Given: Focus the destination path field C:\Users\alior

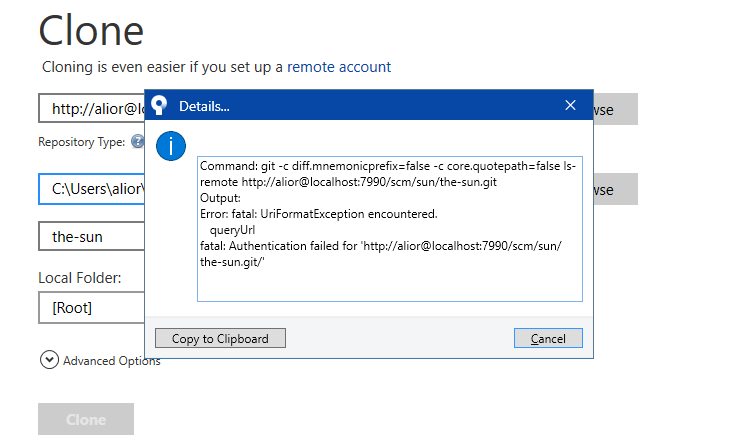Looking at the screenshot, I should [x=92, y=189].
